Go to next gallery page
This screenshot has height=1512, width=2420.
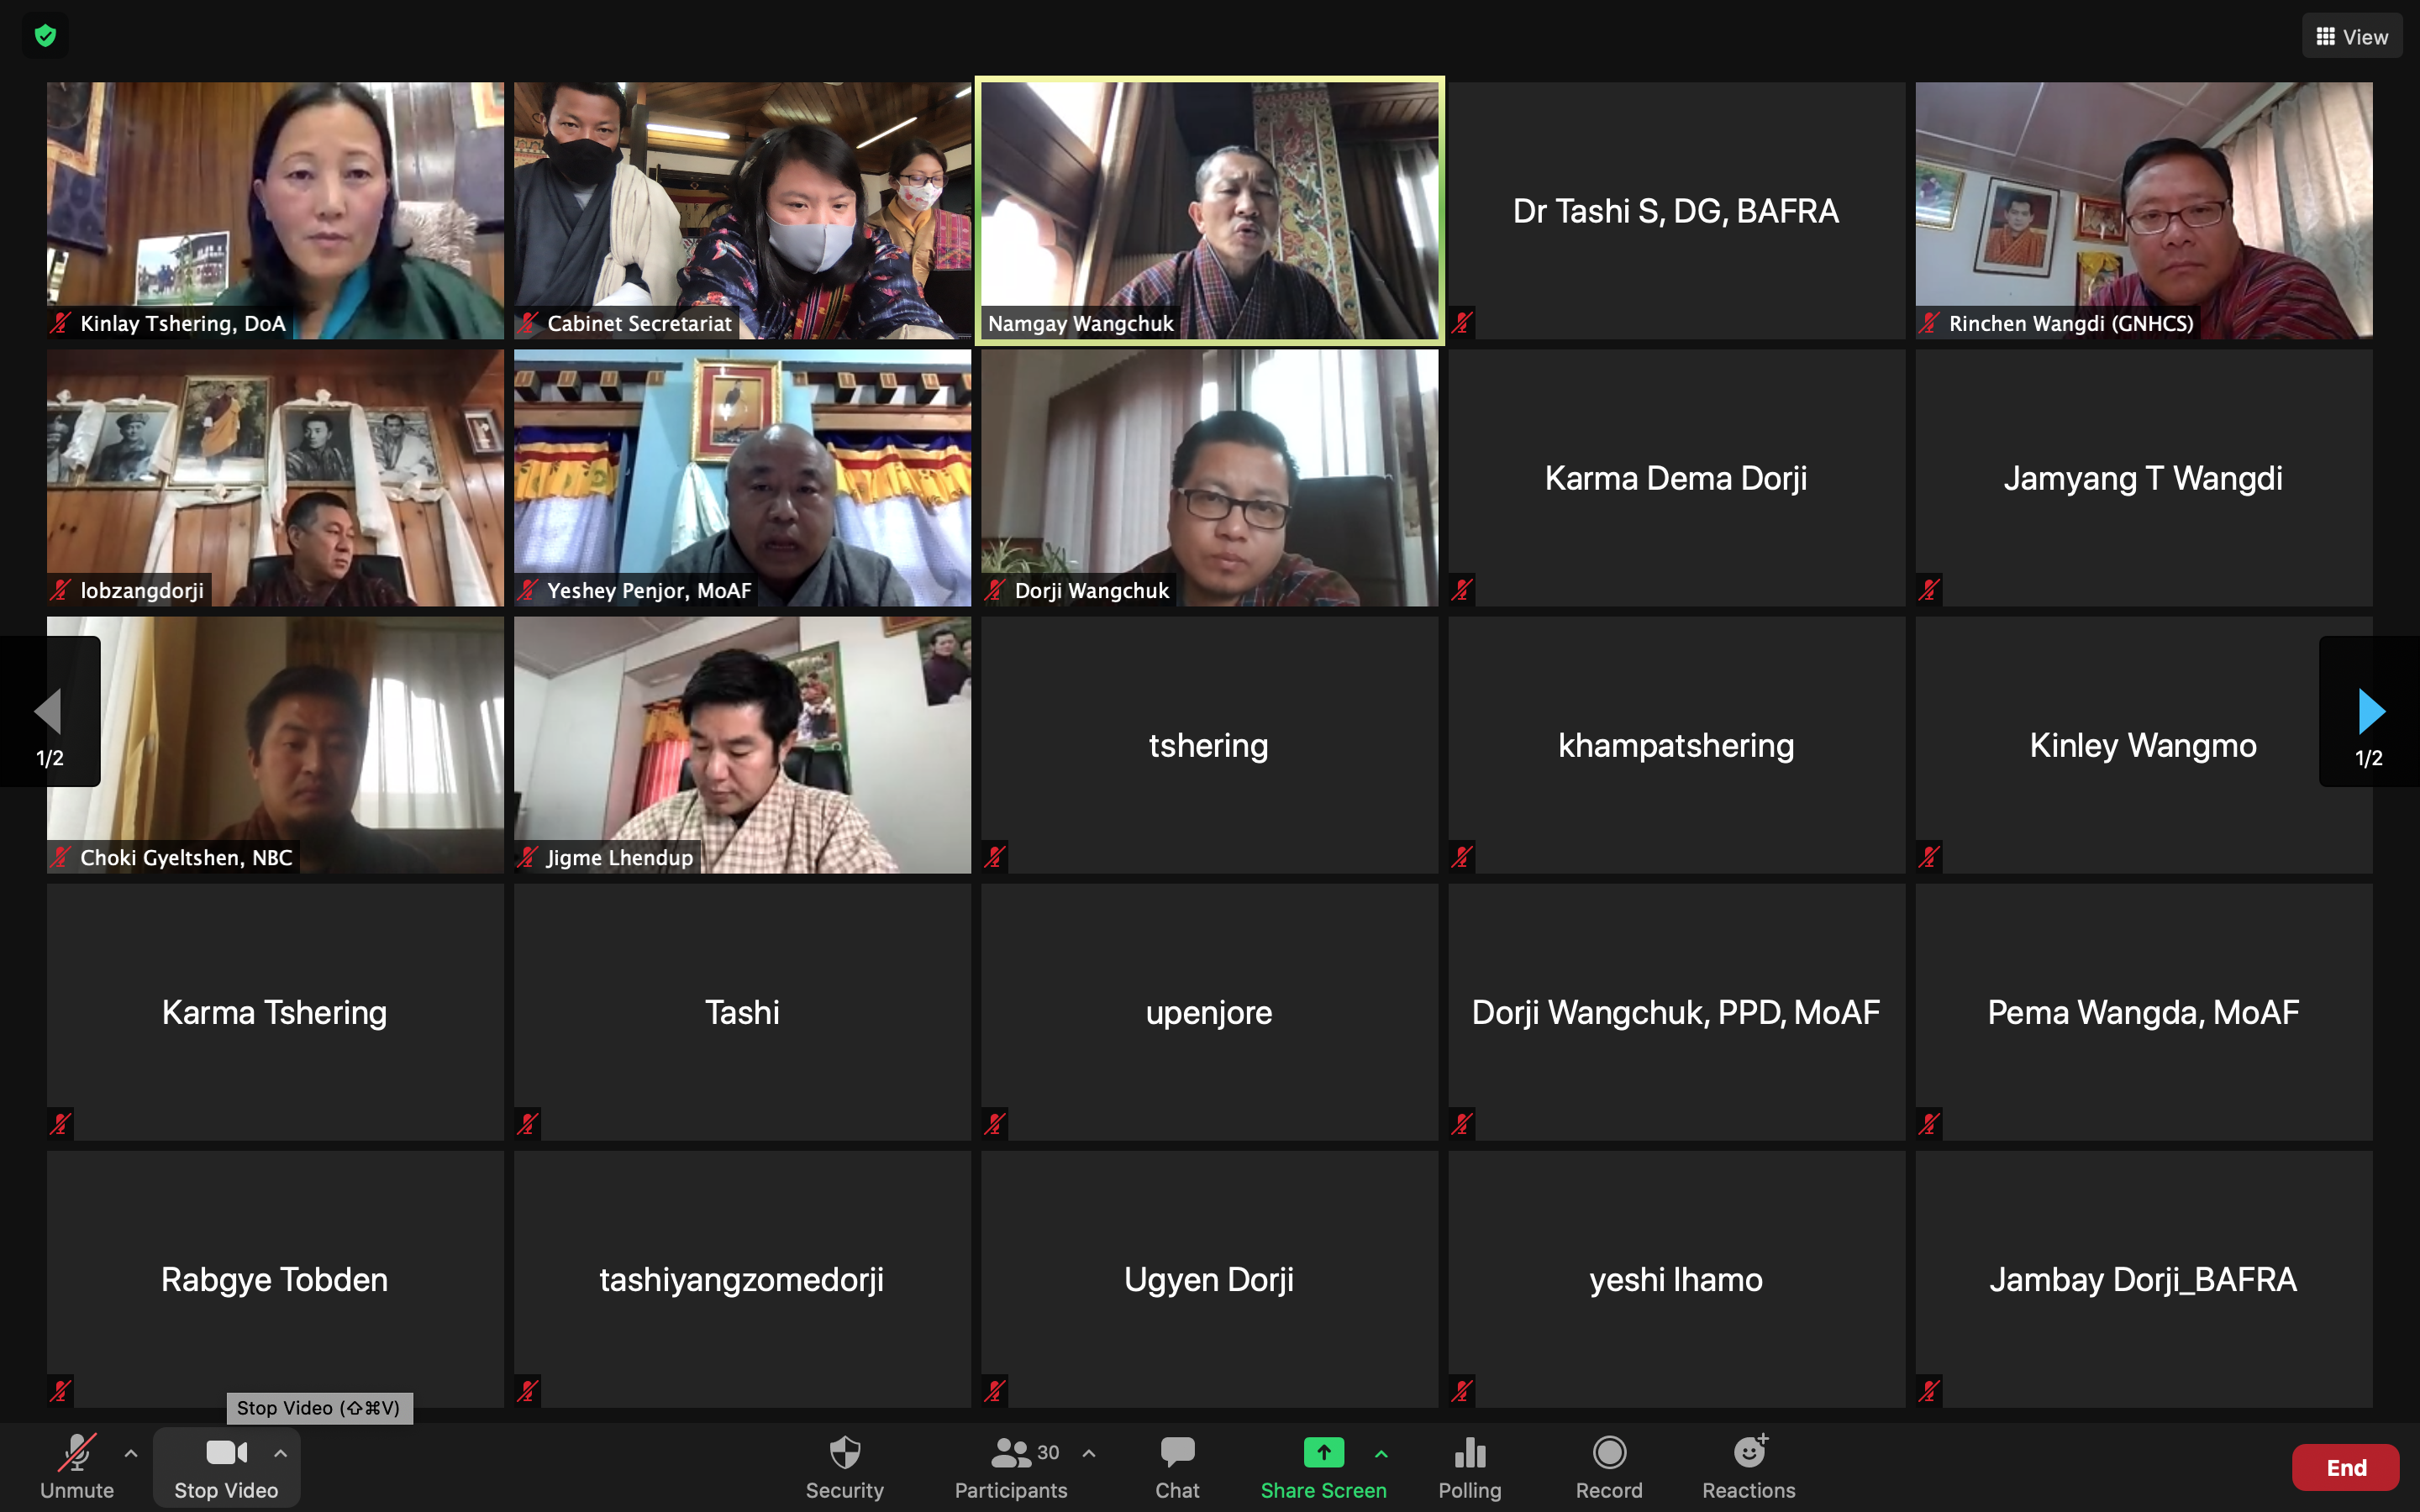click(2370, 712)
